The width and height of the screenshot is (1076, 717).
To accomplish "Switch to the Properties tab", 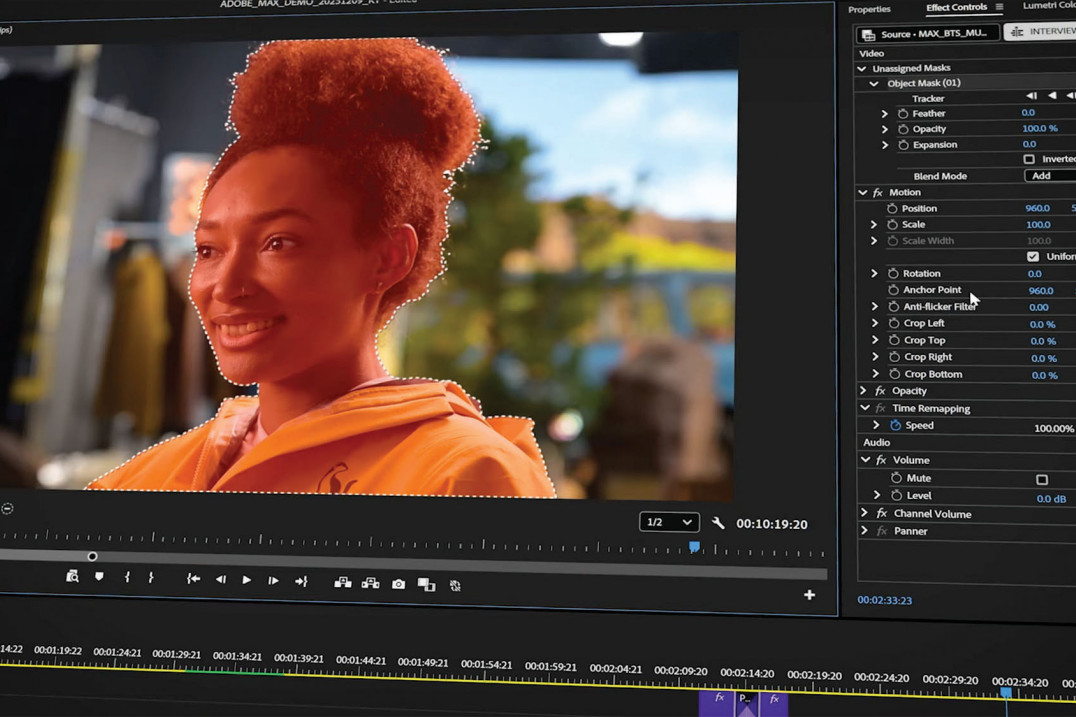I will 868,9.
